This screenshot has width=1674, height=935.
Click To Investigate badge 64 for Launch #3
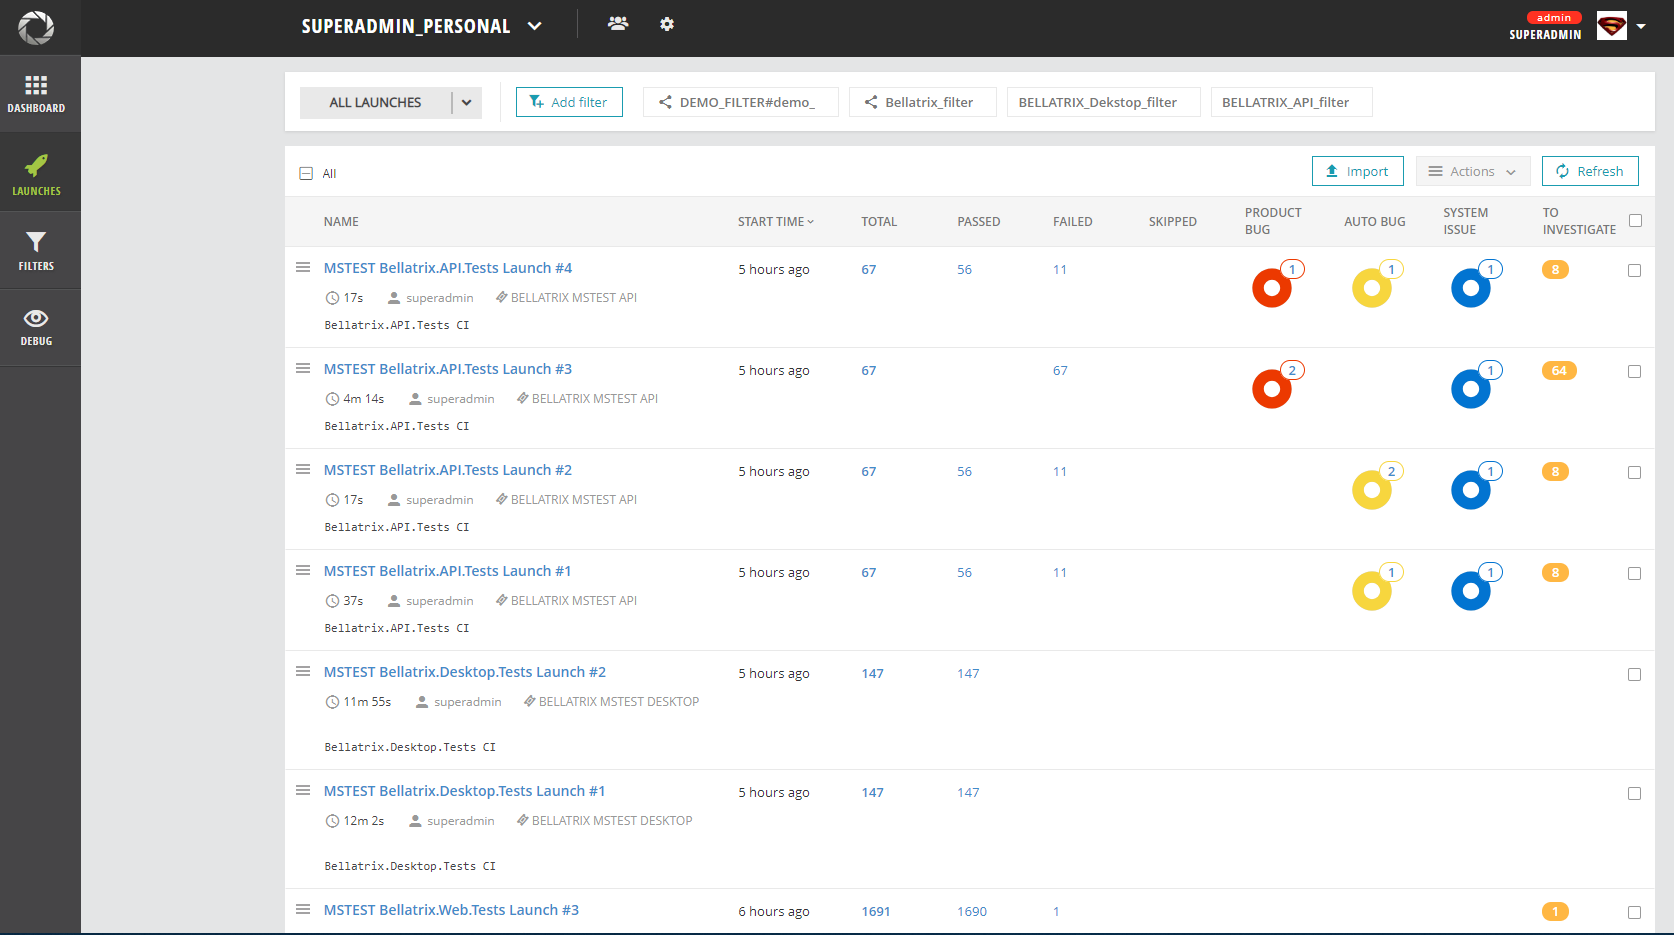1559,370
